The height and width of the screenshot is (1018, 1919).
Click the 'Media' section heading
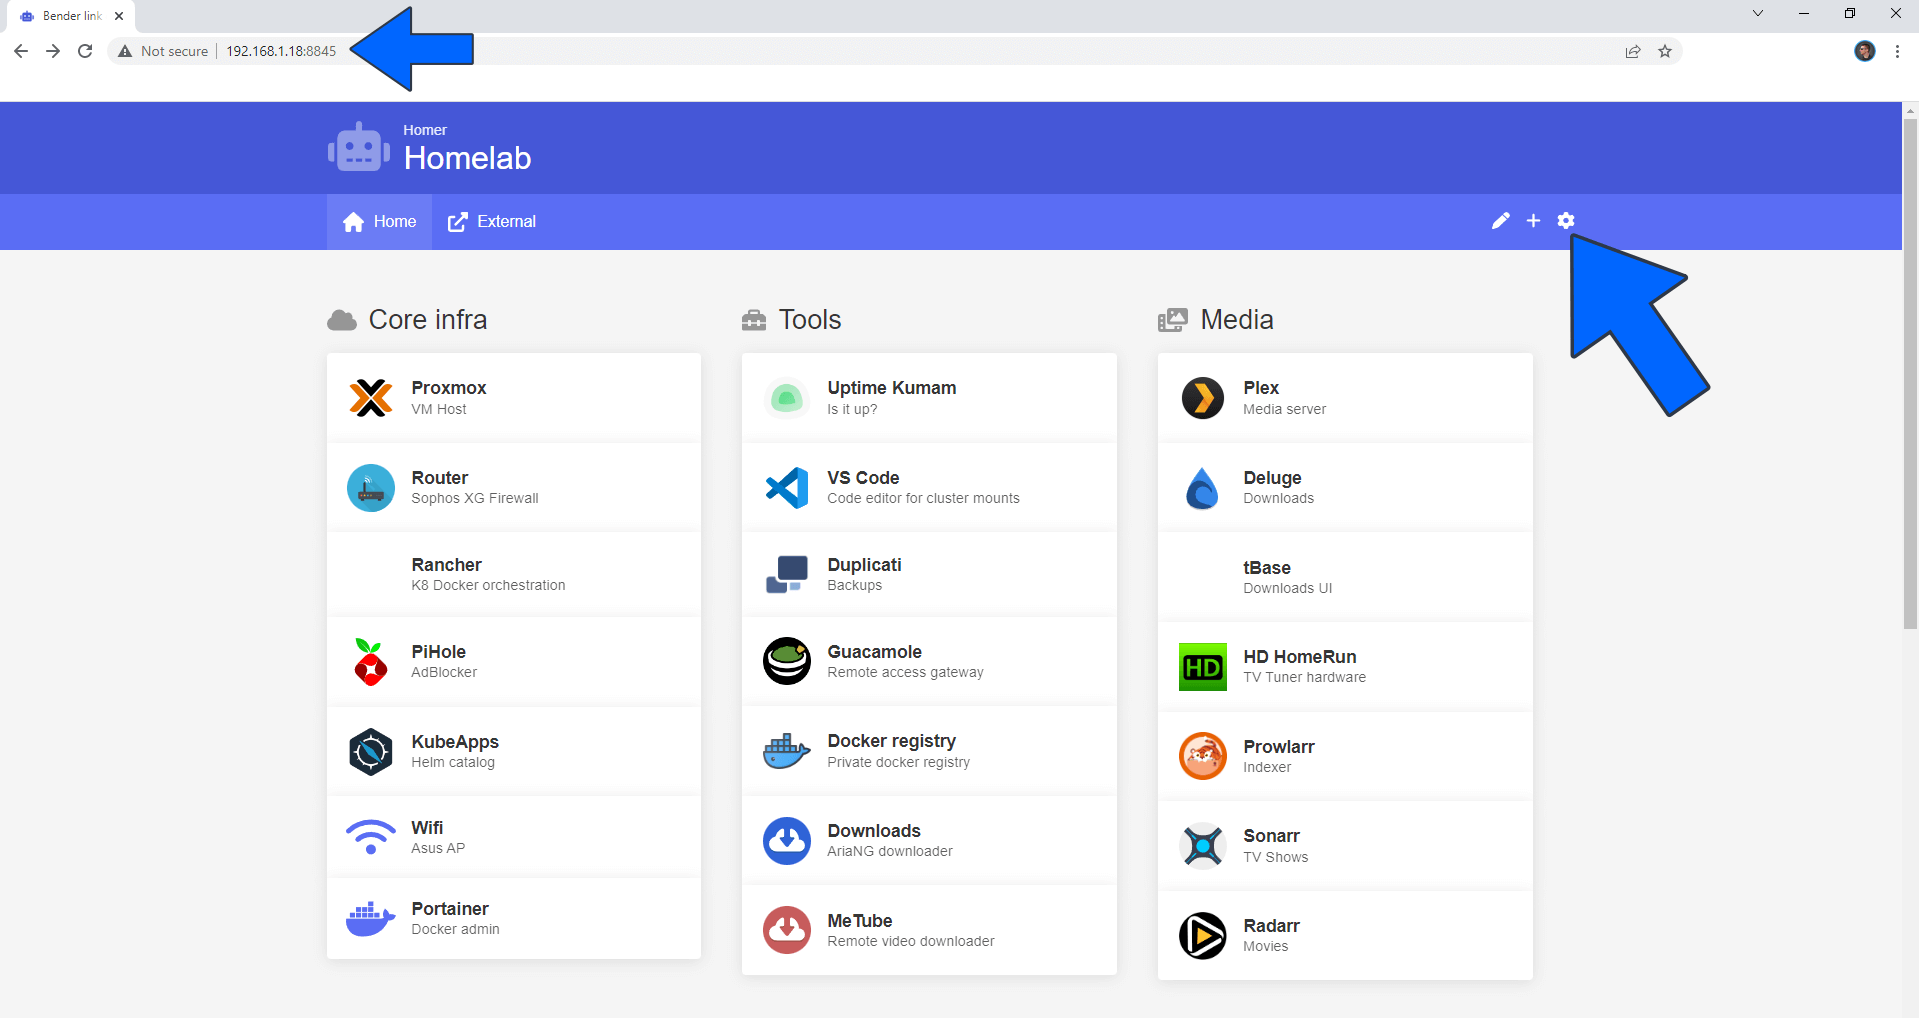click(1237, 320)
